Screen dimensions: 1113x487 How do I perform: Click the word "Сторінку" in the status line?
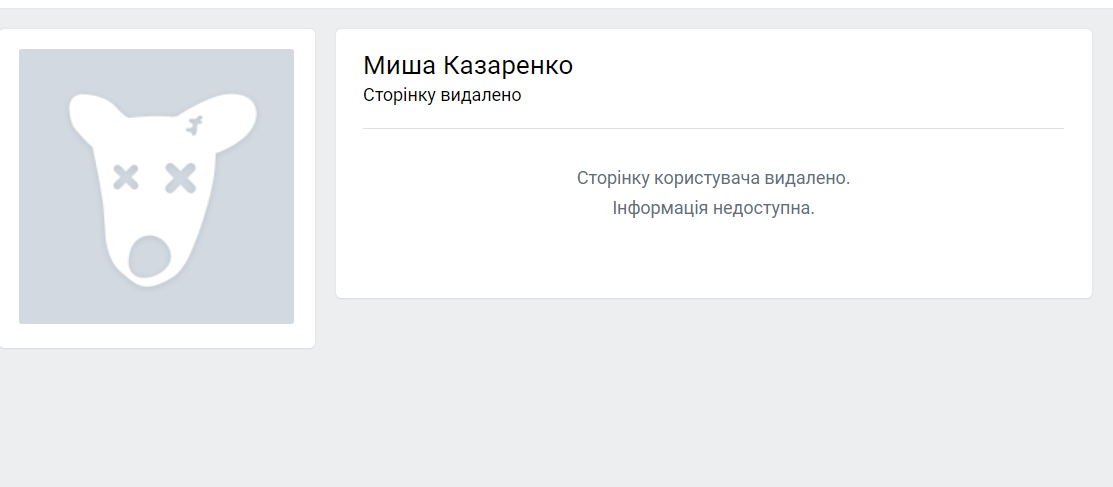point(396,96)
